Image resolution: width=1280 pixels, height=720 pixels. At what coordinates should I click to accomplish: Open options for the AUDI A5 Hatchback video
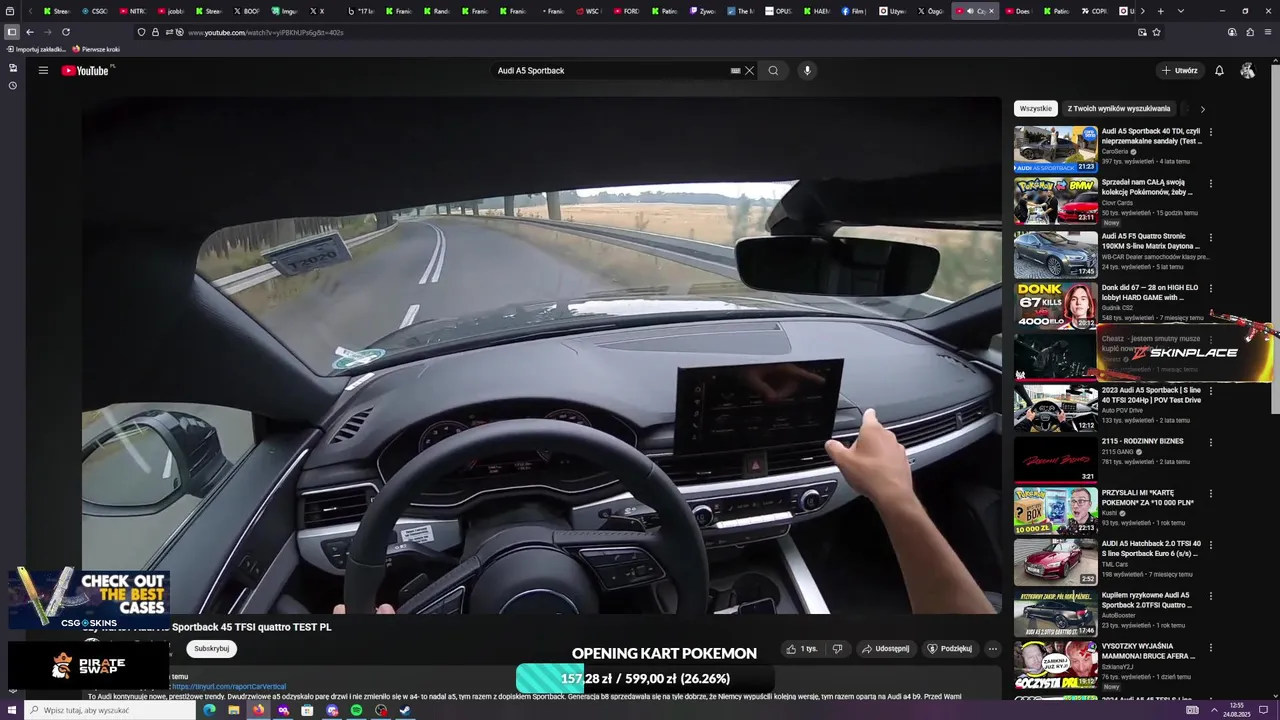pyautogui.click(x=1211, y=545)
